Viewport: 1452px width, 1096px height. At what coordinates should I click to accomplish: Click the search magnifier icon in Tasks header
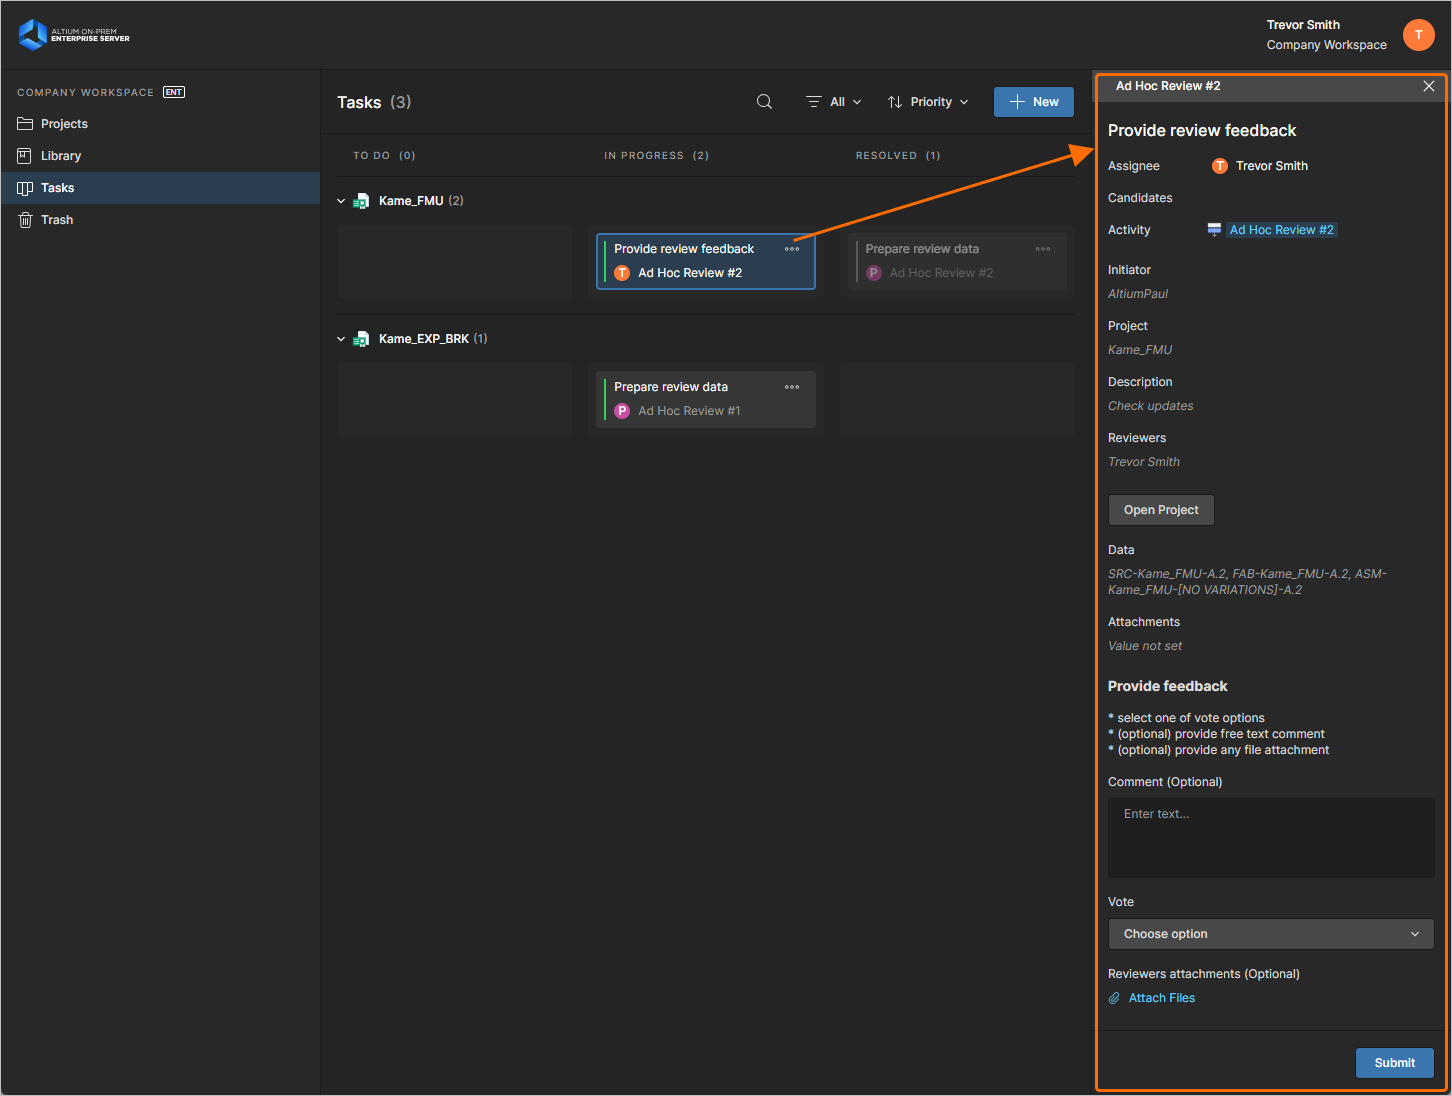coord(764,102)
